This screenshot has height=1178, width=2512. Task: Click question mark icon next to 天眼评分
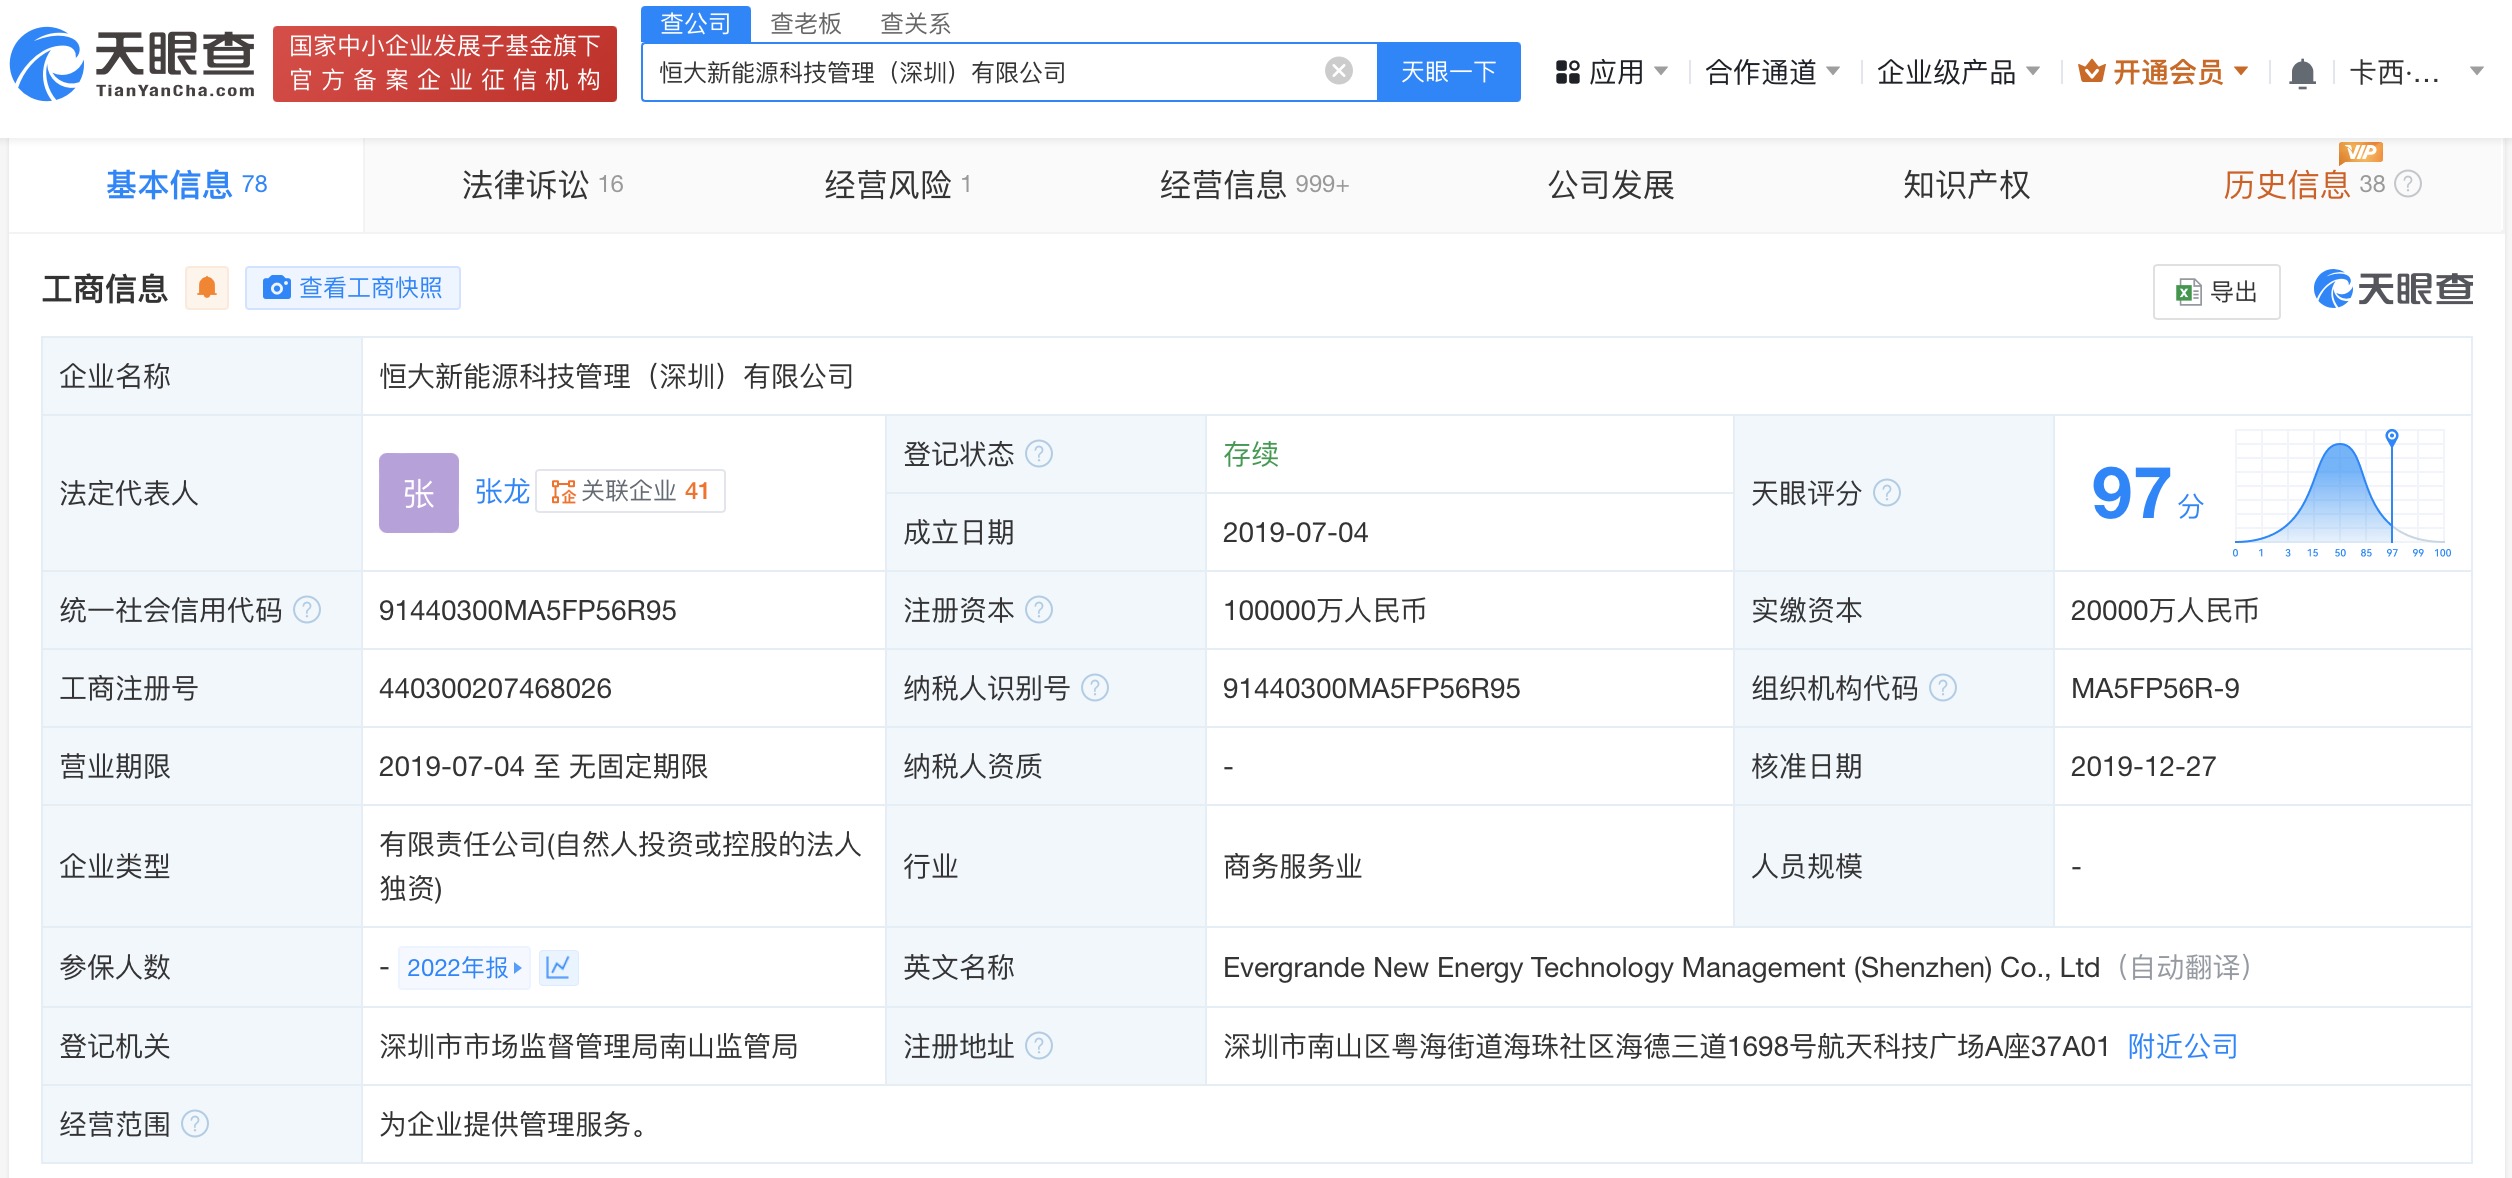1886,493
